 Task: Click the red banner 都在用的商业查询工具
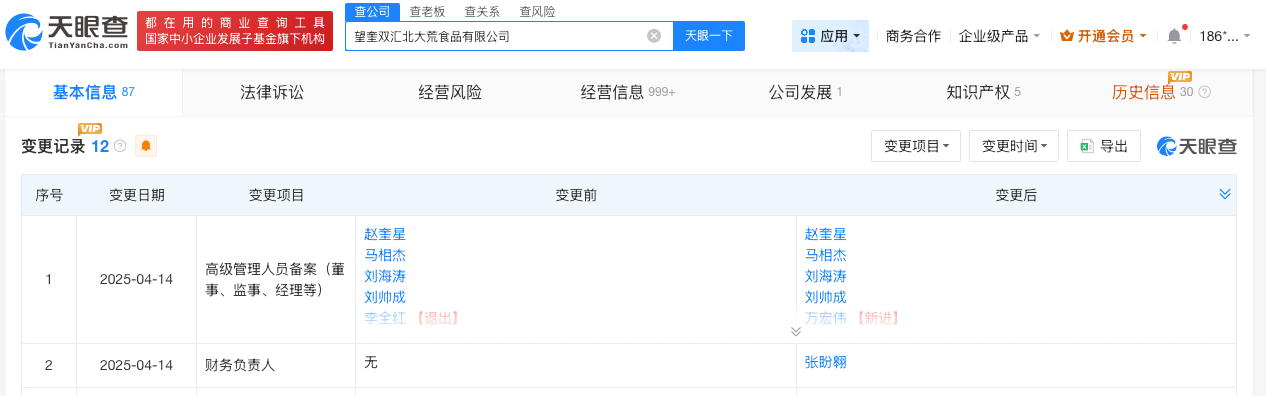coord(235,32)
